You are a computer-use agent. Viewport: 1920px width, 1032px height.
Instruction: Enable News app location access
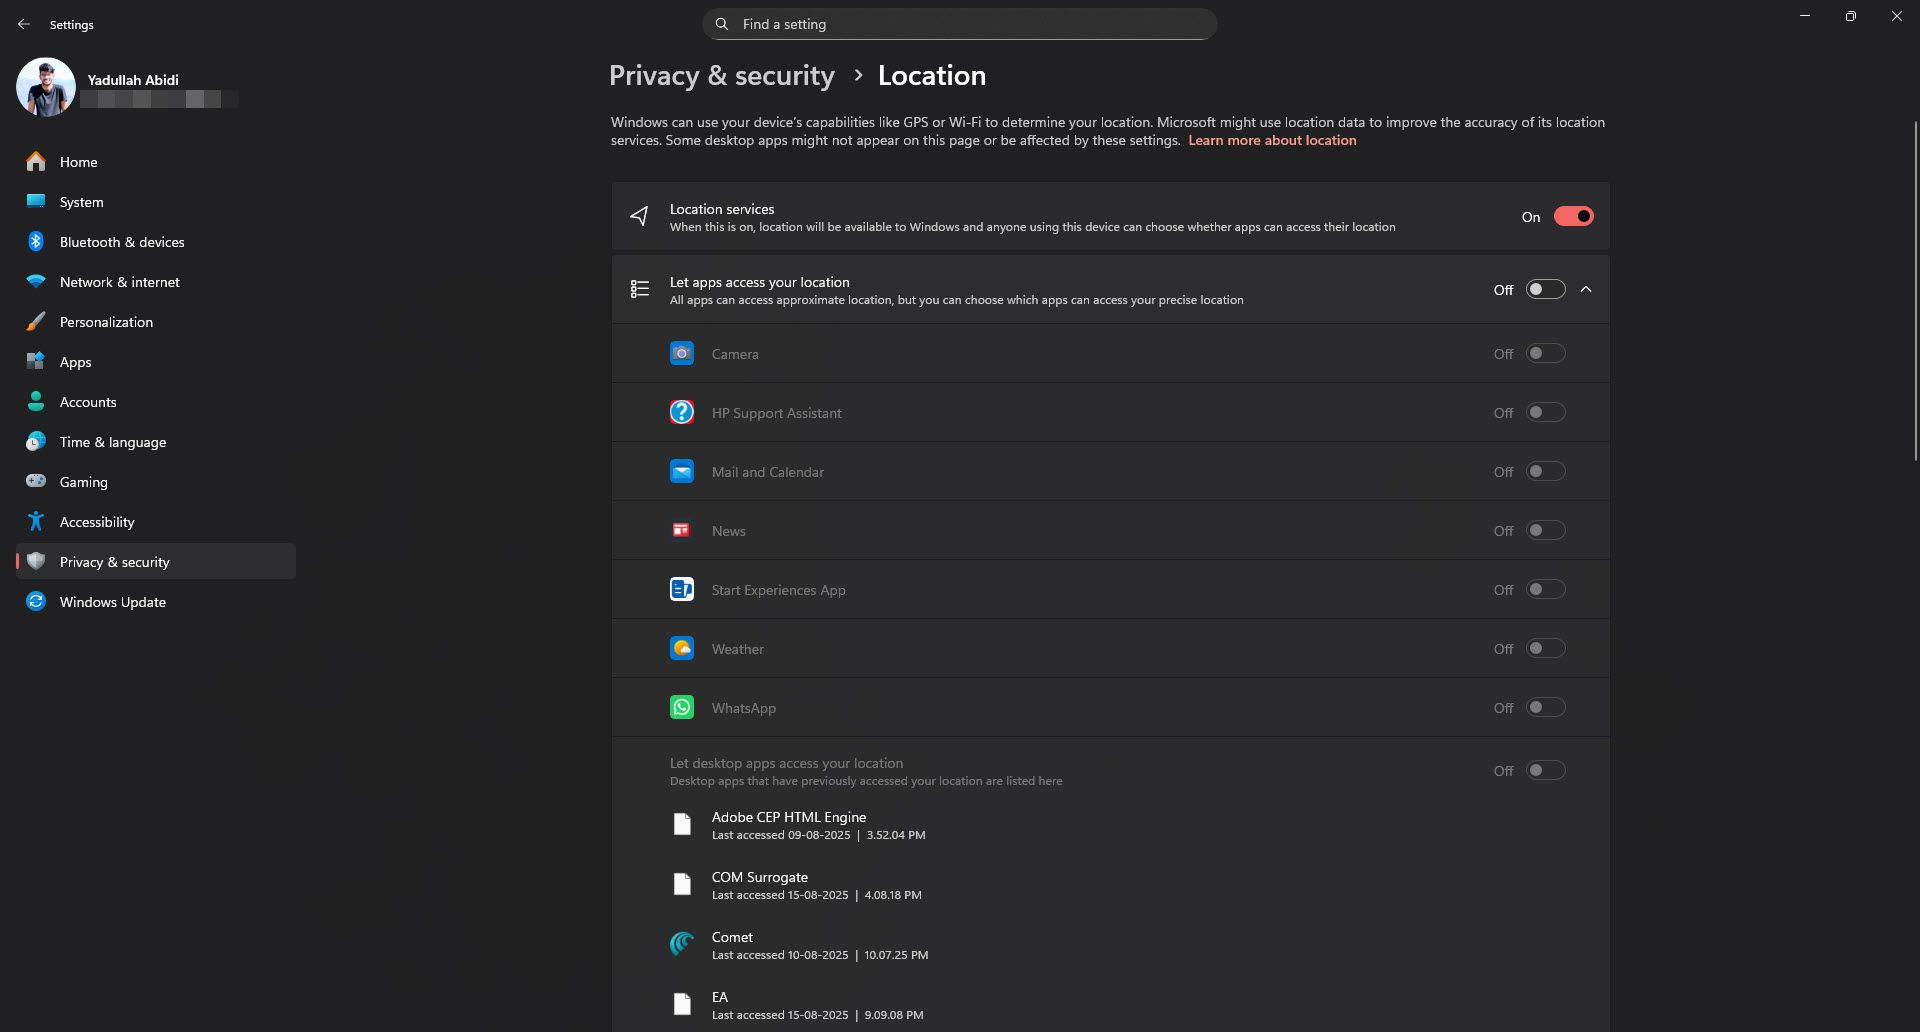point(1544,530)
